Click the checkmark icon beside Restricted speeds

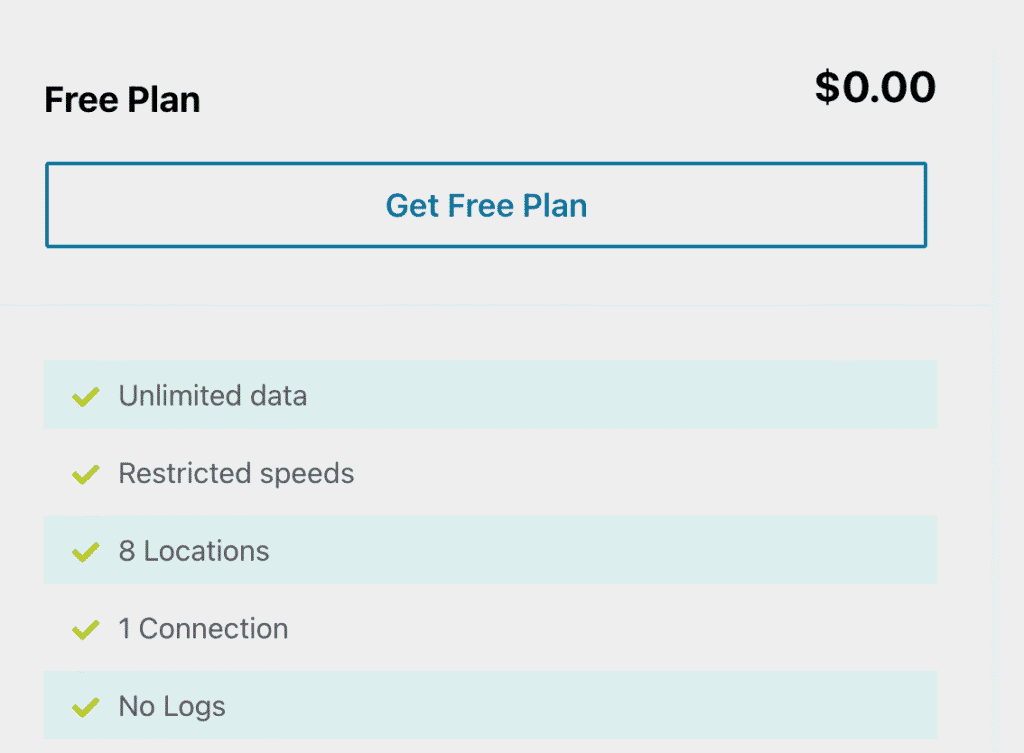(x=86, y=474)
